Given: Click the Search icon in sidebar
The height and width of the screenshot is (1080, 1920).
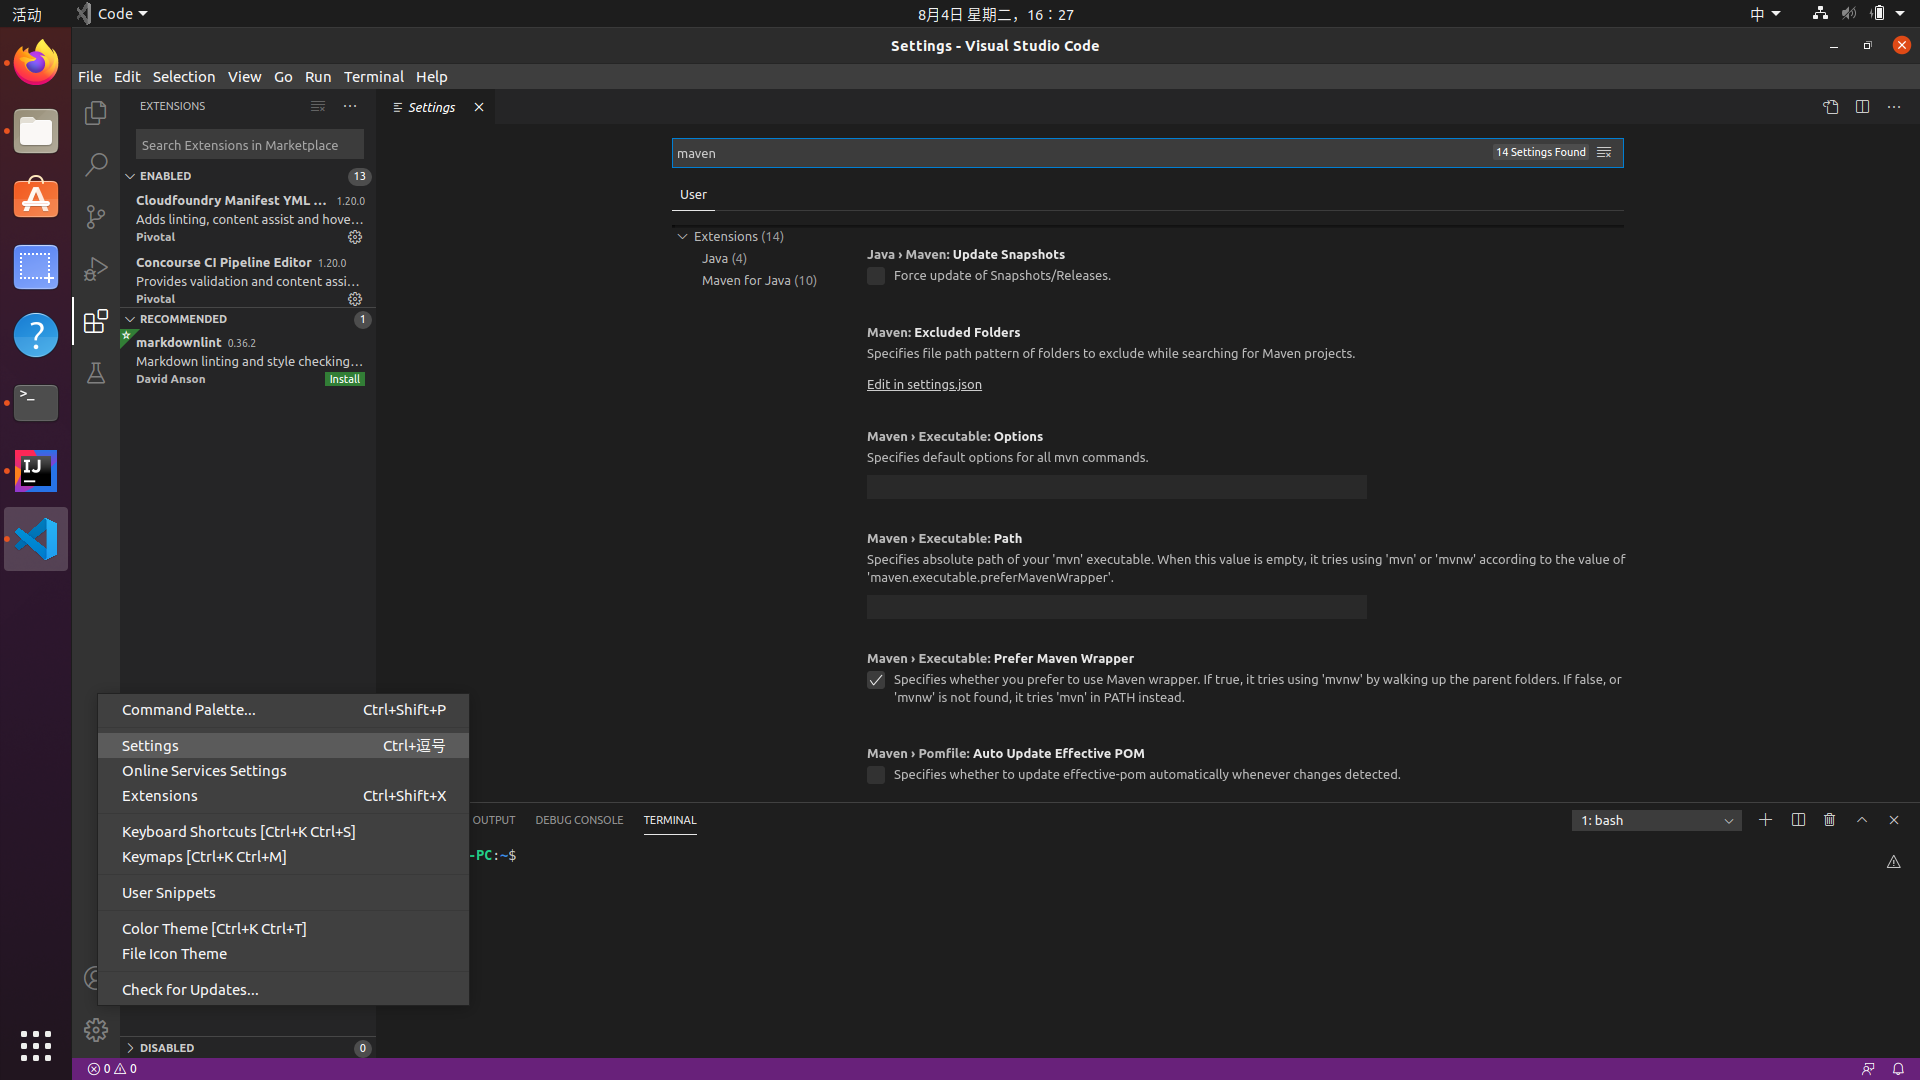Looking at the screenshot, I should point(96,164).
